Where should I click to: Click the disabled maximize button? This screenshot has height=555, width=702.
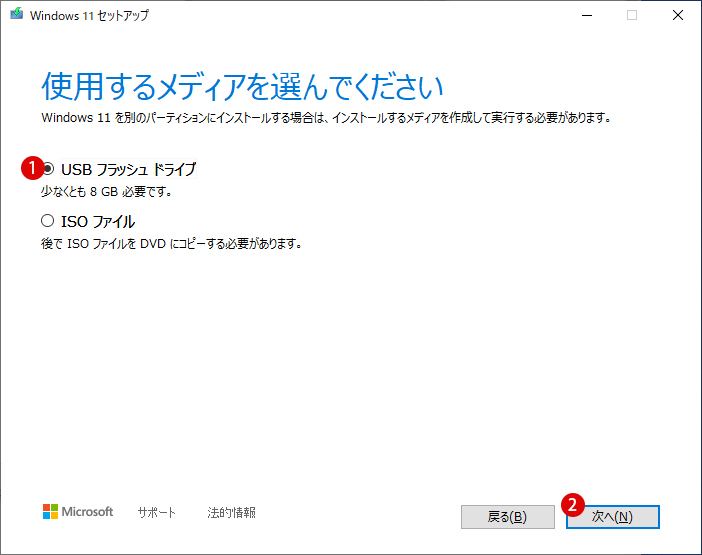[632, 15]
